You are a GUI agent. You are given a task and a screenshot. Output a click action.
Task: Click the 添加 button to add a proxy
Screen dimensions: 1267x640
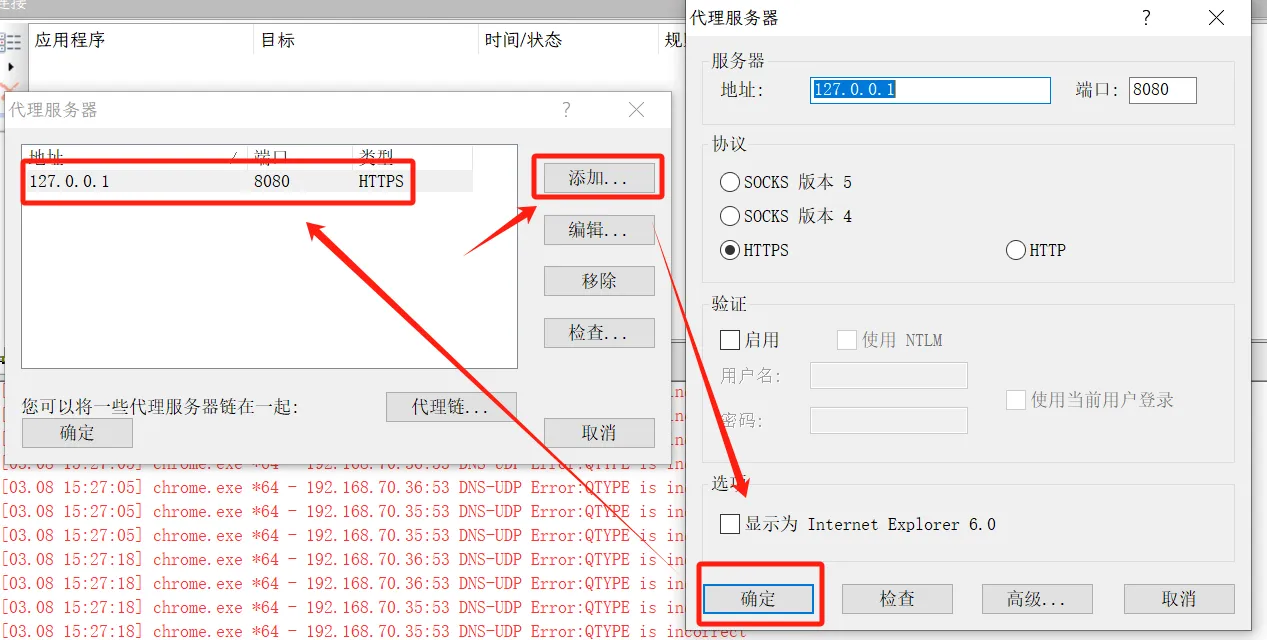598,176
